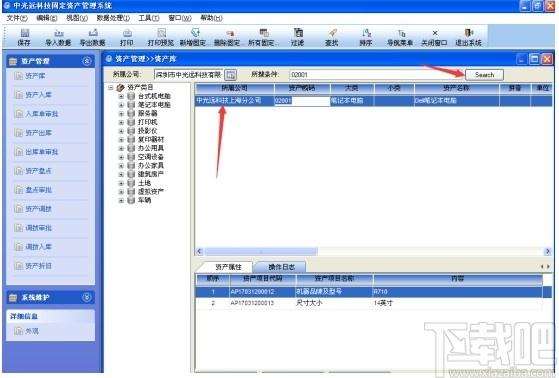This screenshot has height=378, width=559.
Task: Open 入库单审批 in the sidebar
Action: 36,114
